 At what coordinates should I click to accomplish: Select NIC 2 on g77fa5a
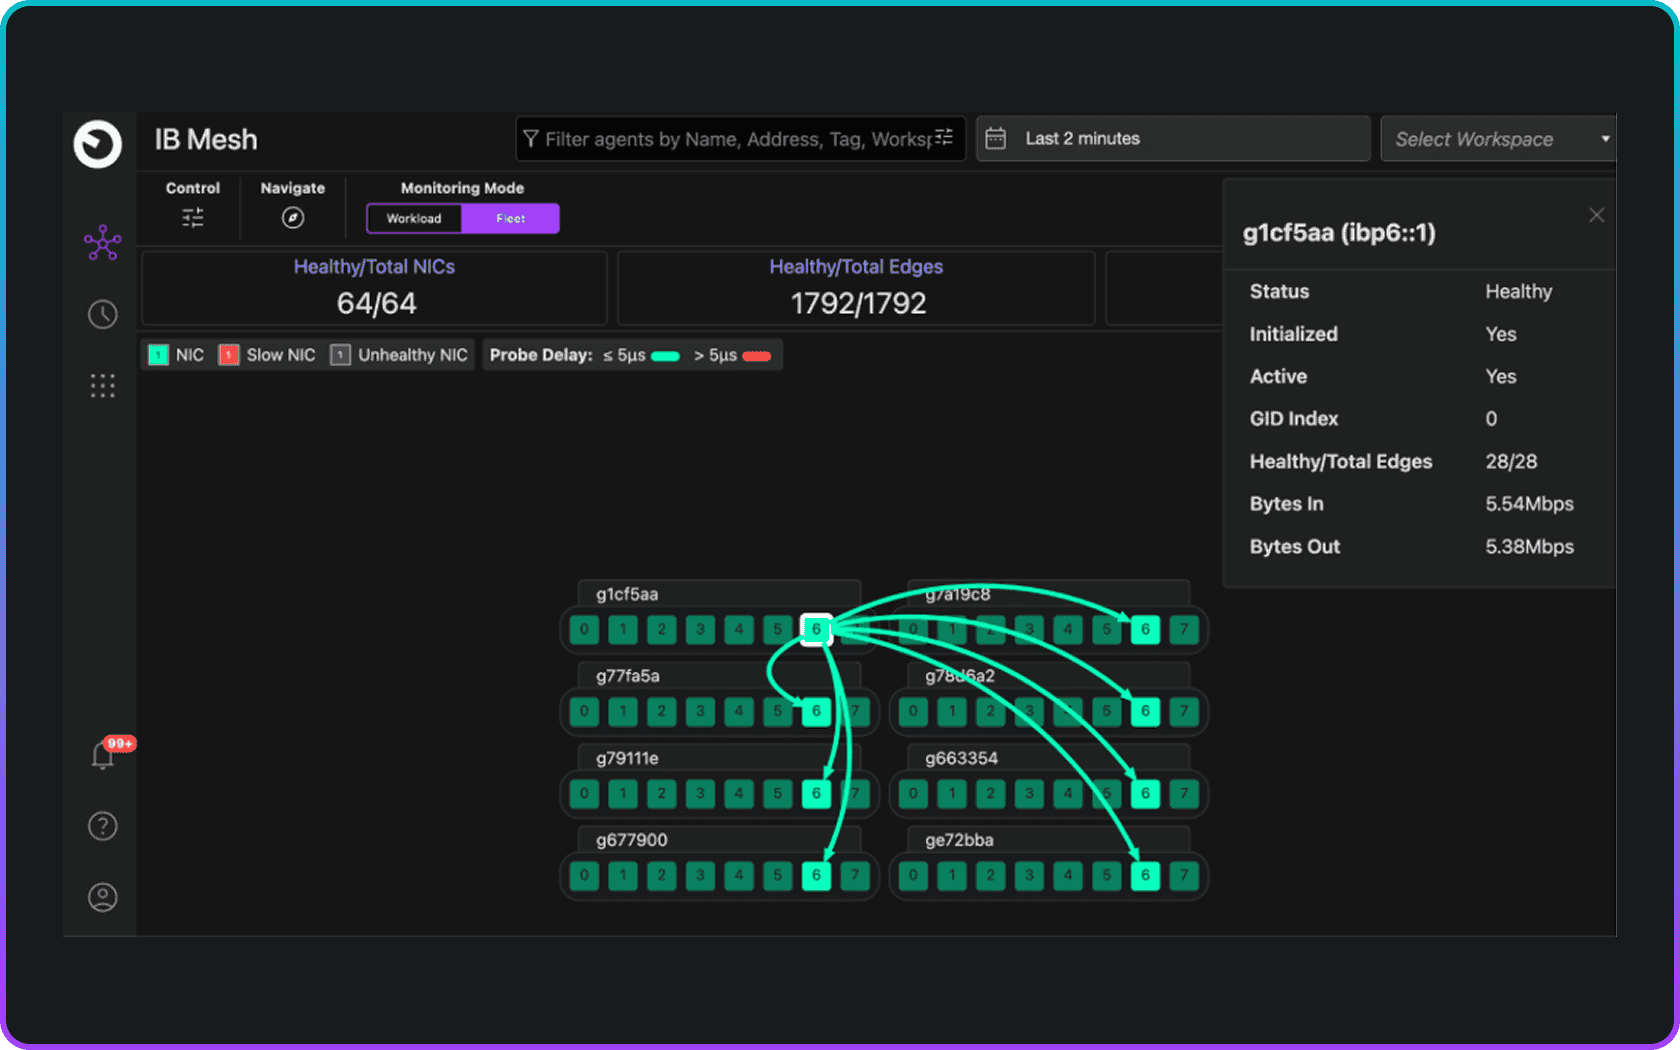(661, 712)
